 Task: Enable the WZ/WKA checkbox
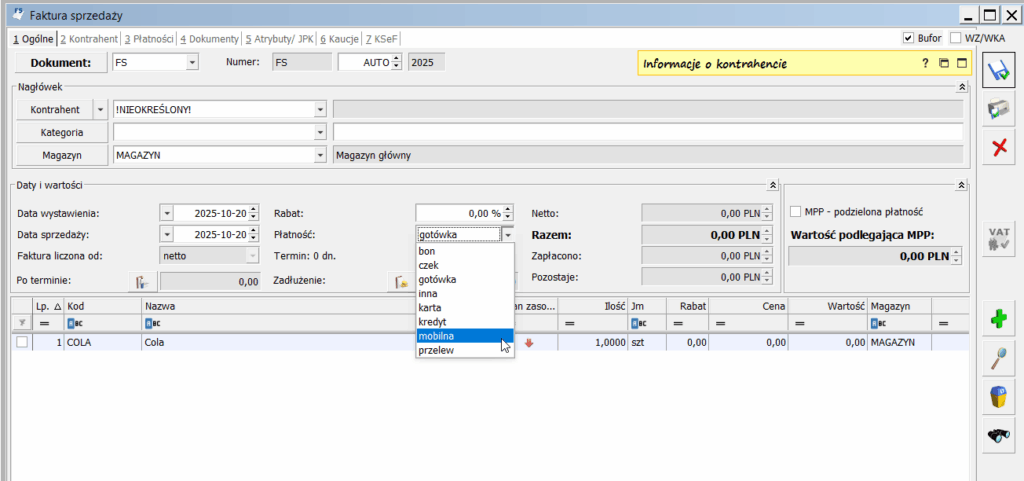point(955,38)
